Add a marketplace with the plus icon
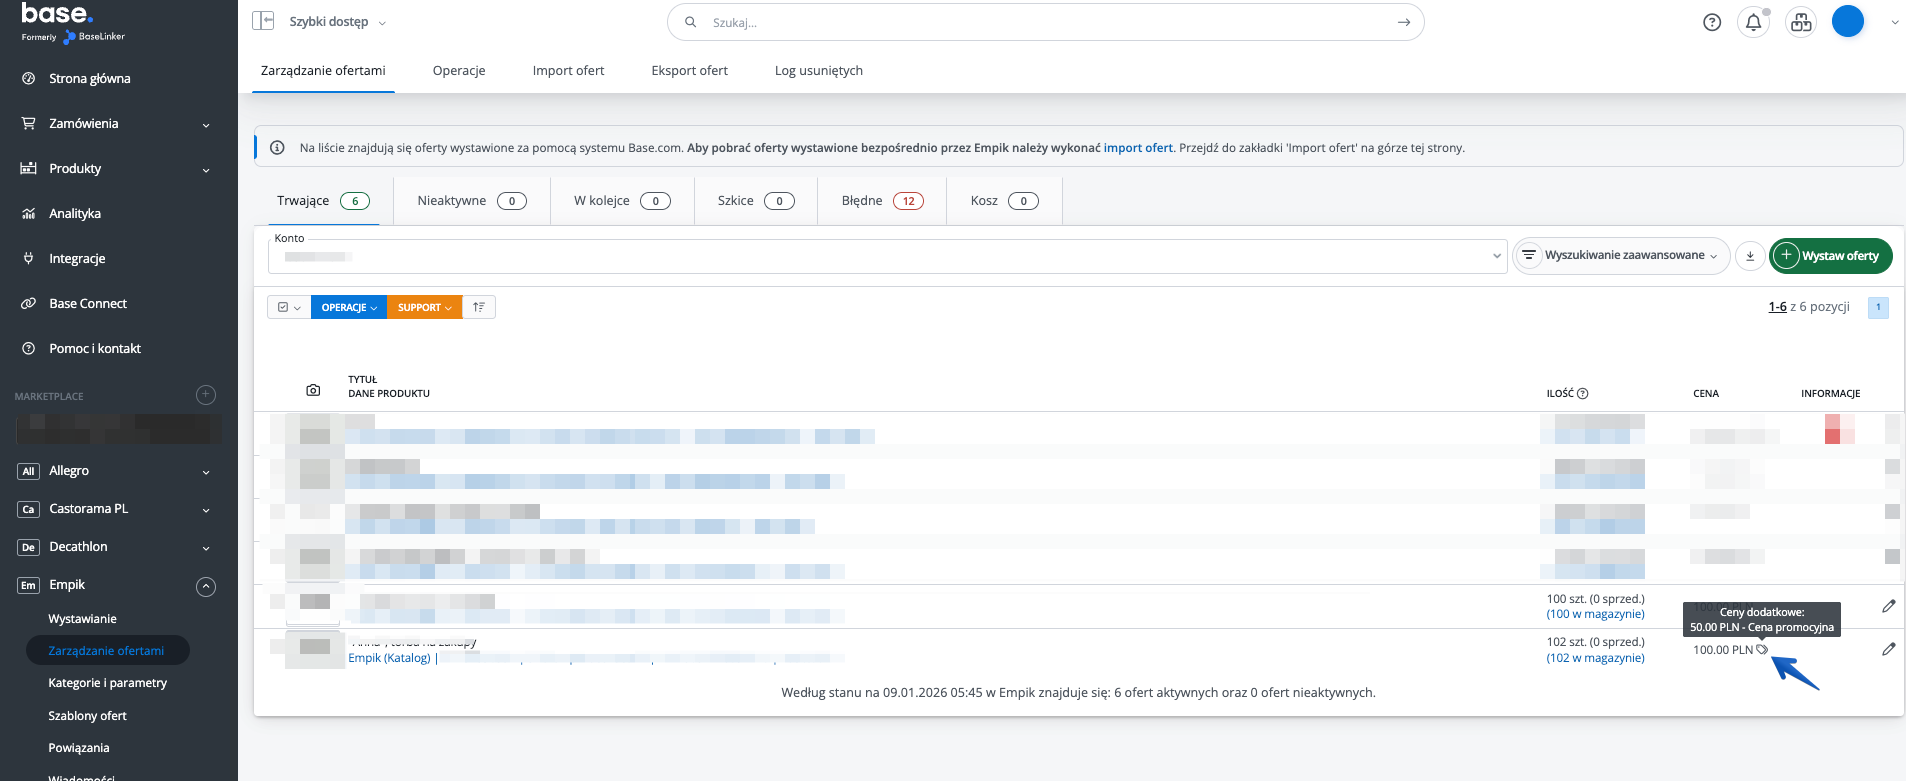The width and height of the screenshot is (1906, 781). point(206,395)
